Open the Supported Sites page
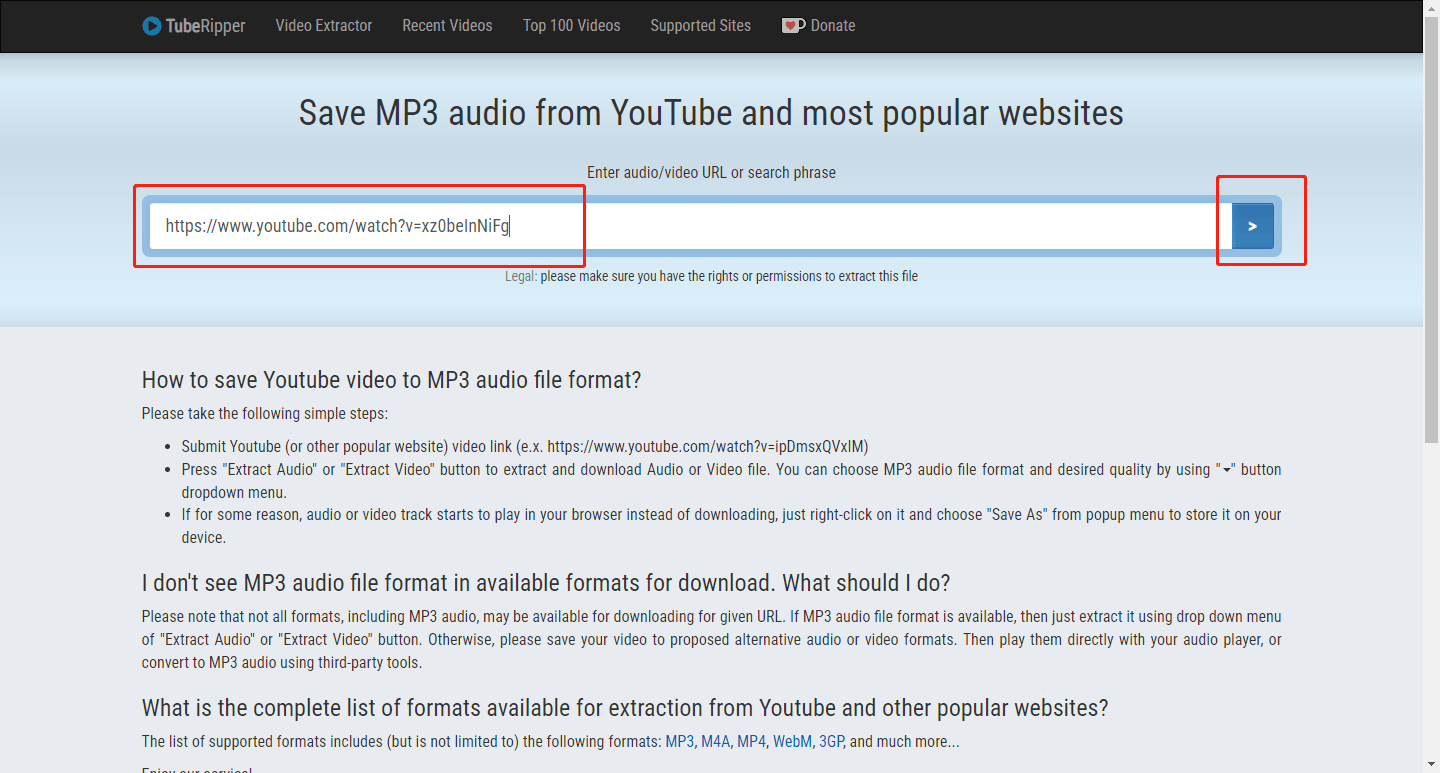This screenshot has height=773, width=1440. tap(700, 26)
